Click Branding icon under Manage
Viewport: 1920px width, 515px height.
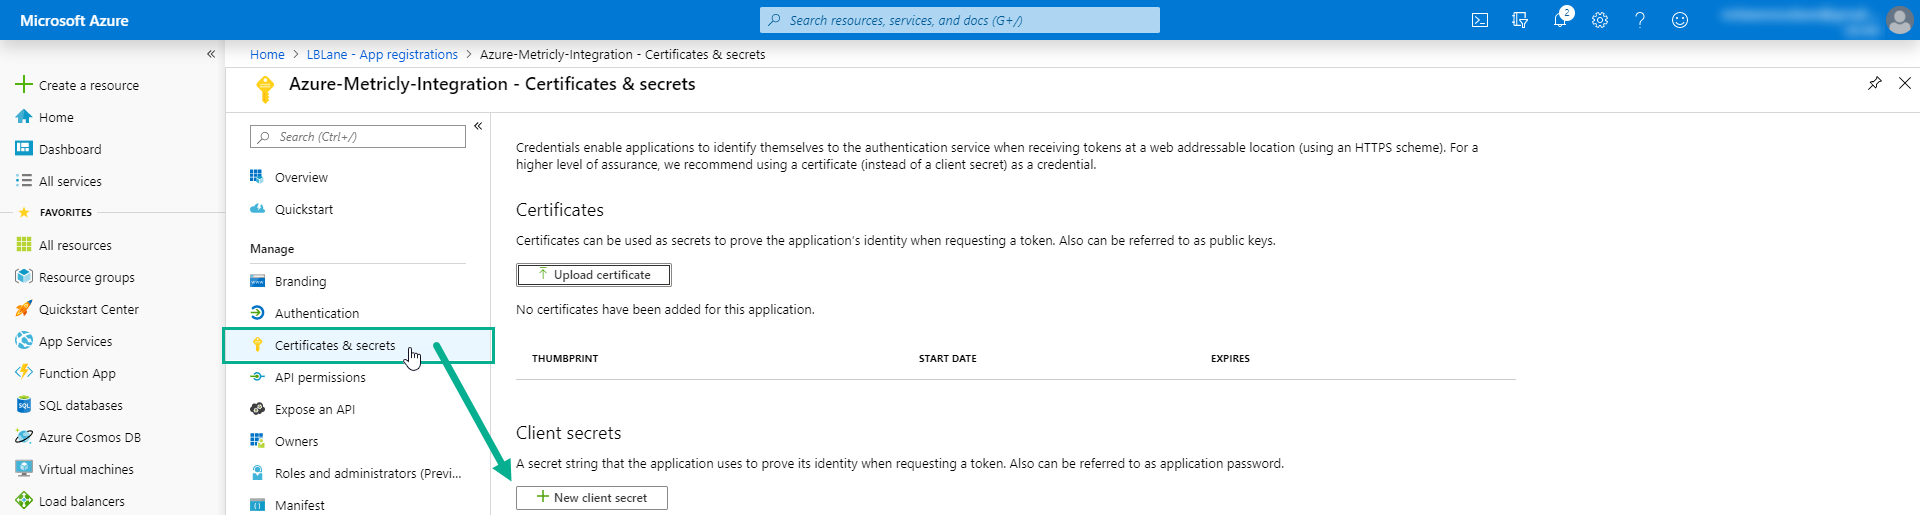click(x=257, y=281)
